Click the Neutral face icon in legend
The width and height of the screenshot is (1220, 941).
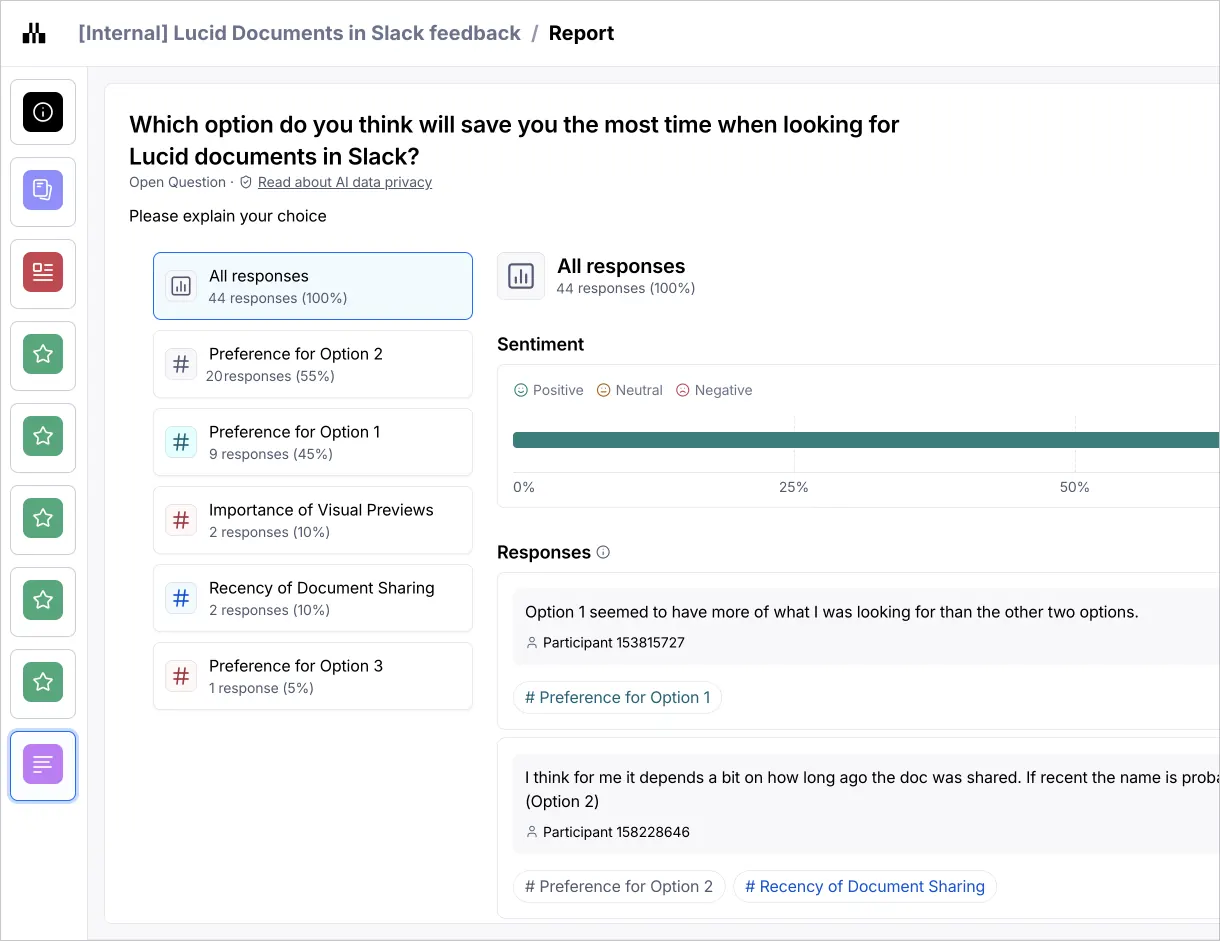click(603, 390)
